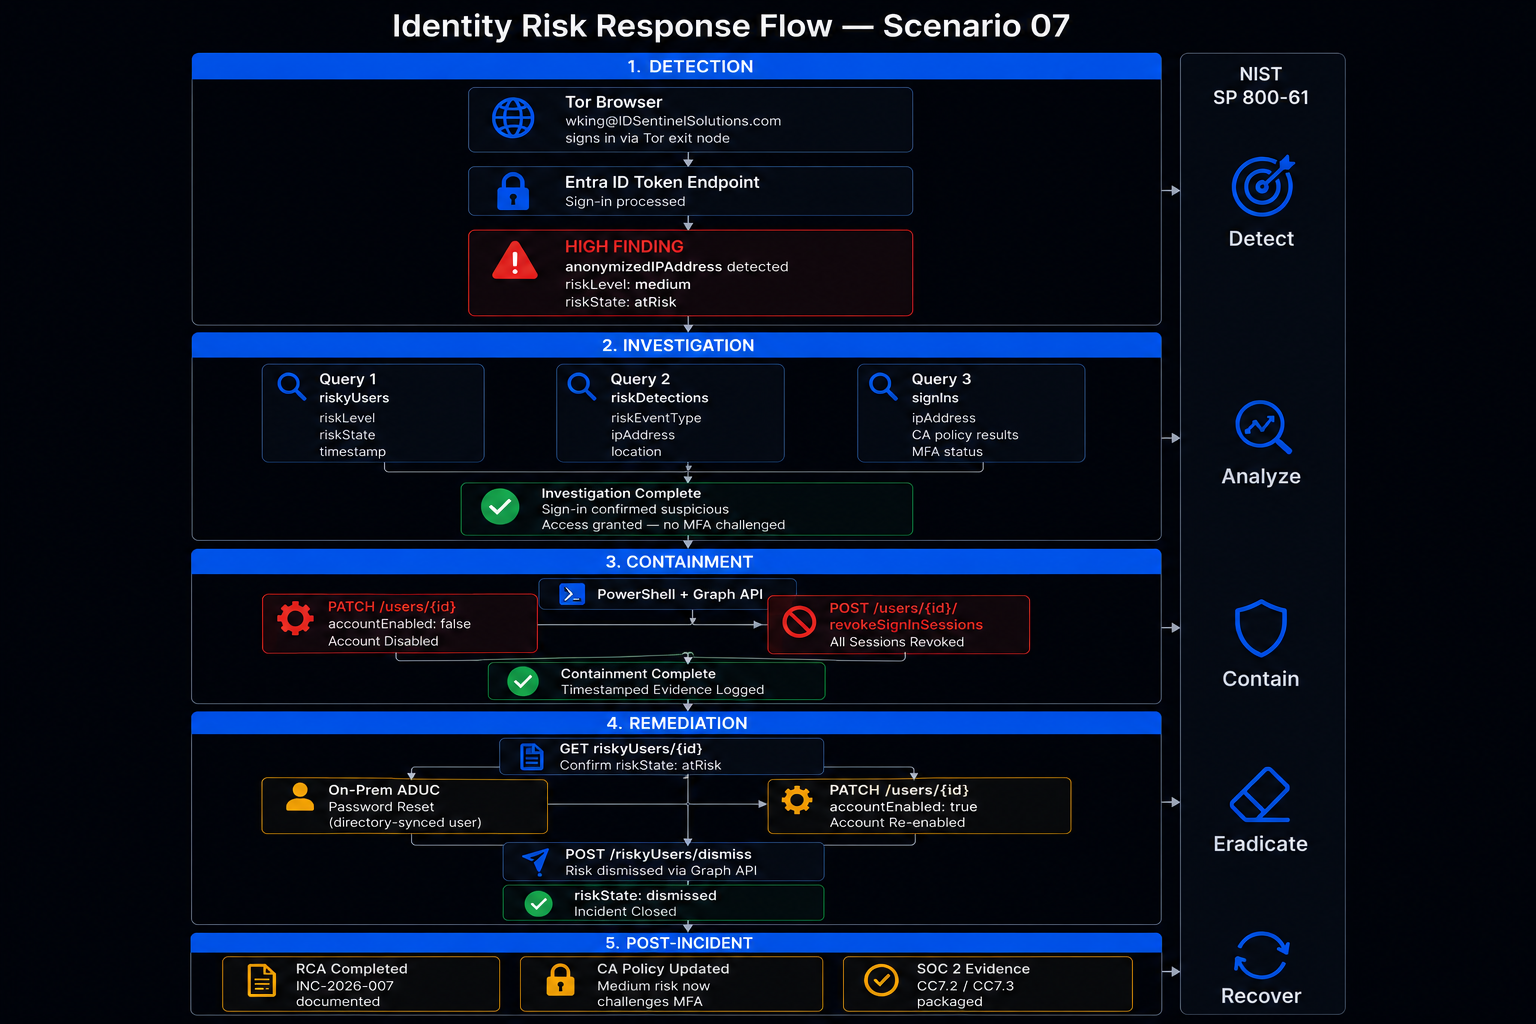Click the Contain shield icon
The height and width of the screenshot is (1024, 1536).
[x=1260, y=628]
